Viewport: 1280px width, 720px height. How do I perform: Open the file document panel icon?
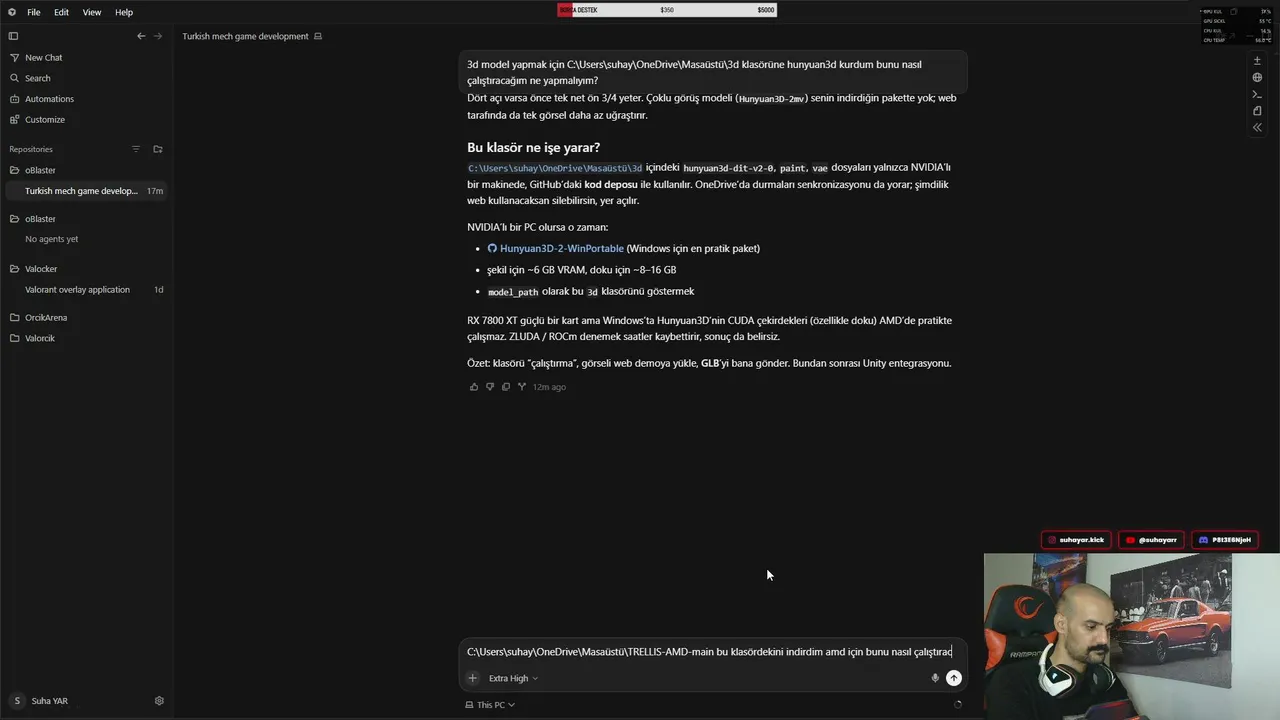[1257, 111]
